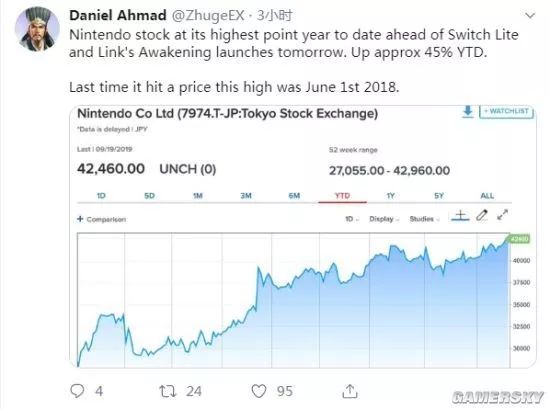Image resolution: width=550 pixels, height=409 pixels.
Task: Switch to the 1D range tab
Action: pos(101,195)
